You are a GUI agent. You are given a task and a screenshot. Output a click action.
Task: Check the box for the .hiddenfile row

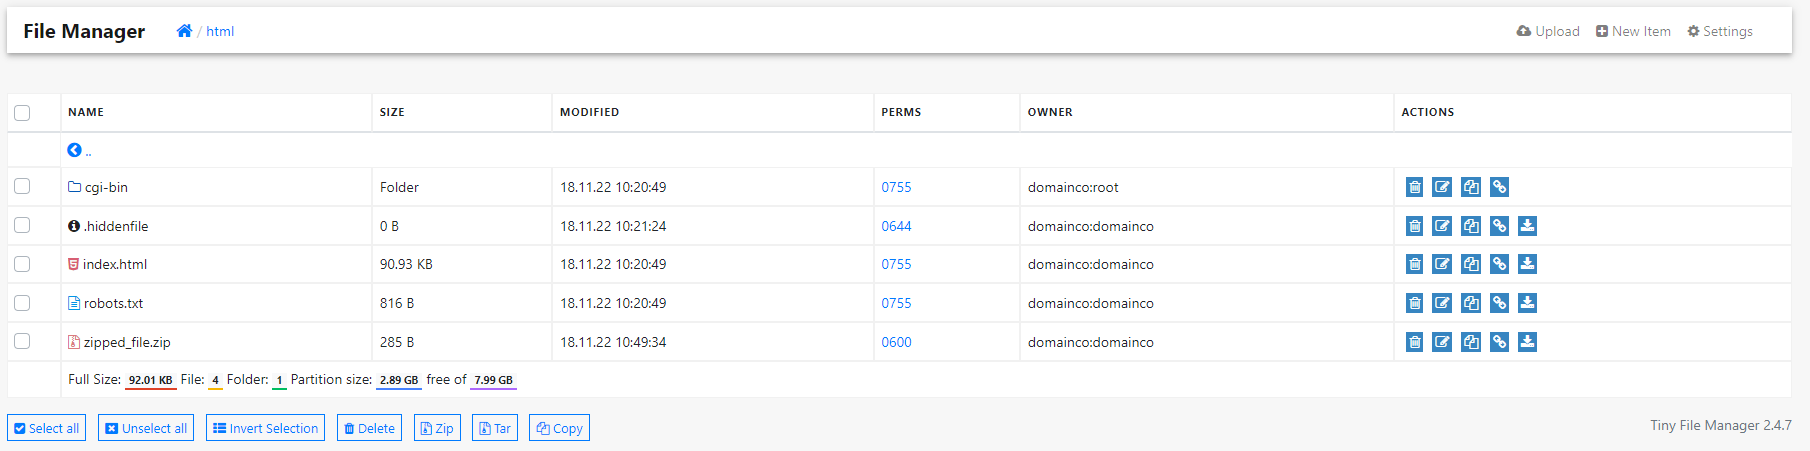[22, 226]
